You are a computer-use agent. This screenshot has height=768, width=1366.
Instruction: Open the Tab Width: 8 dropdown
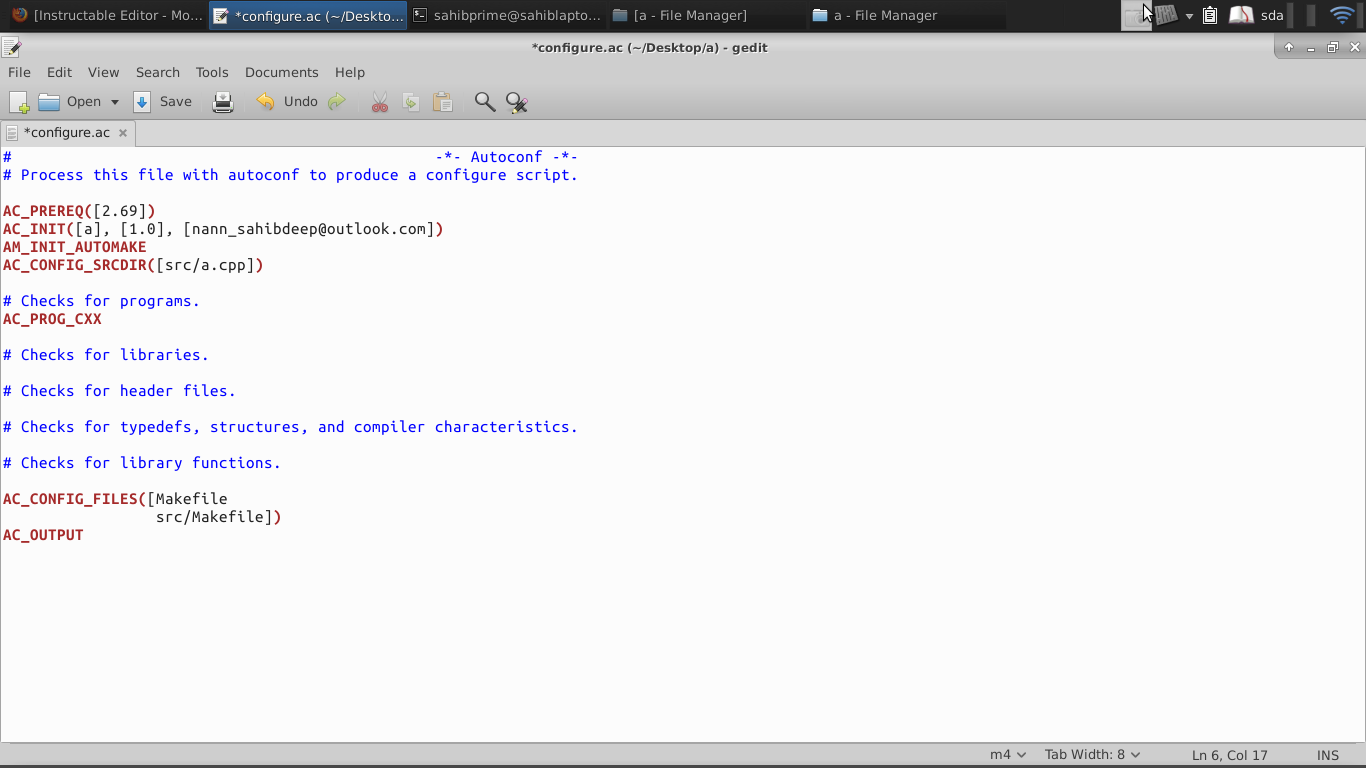(x=1093, y=755)
